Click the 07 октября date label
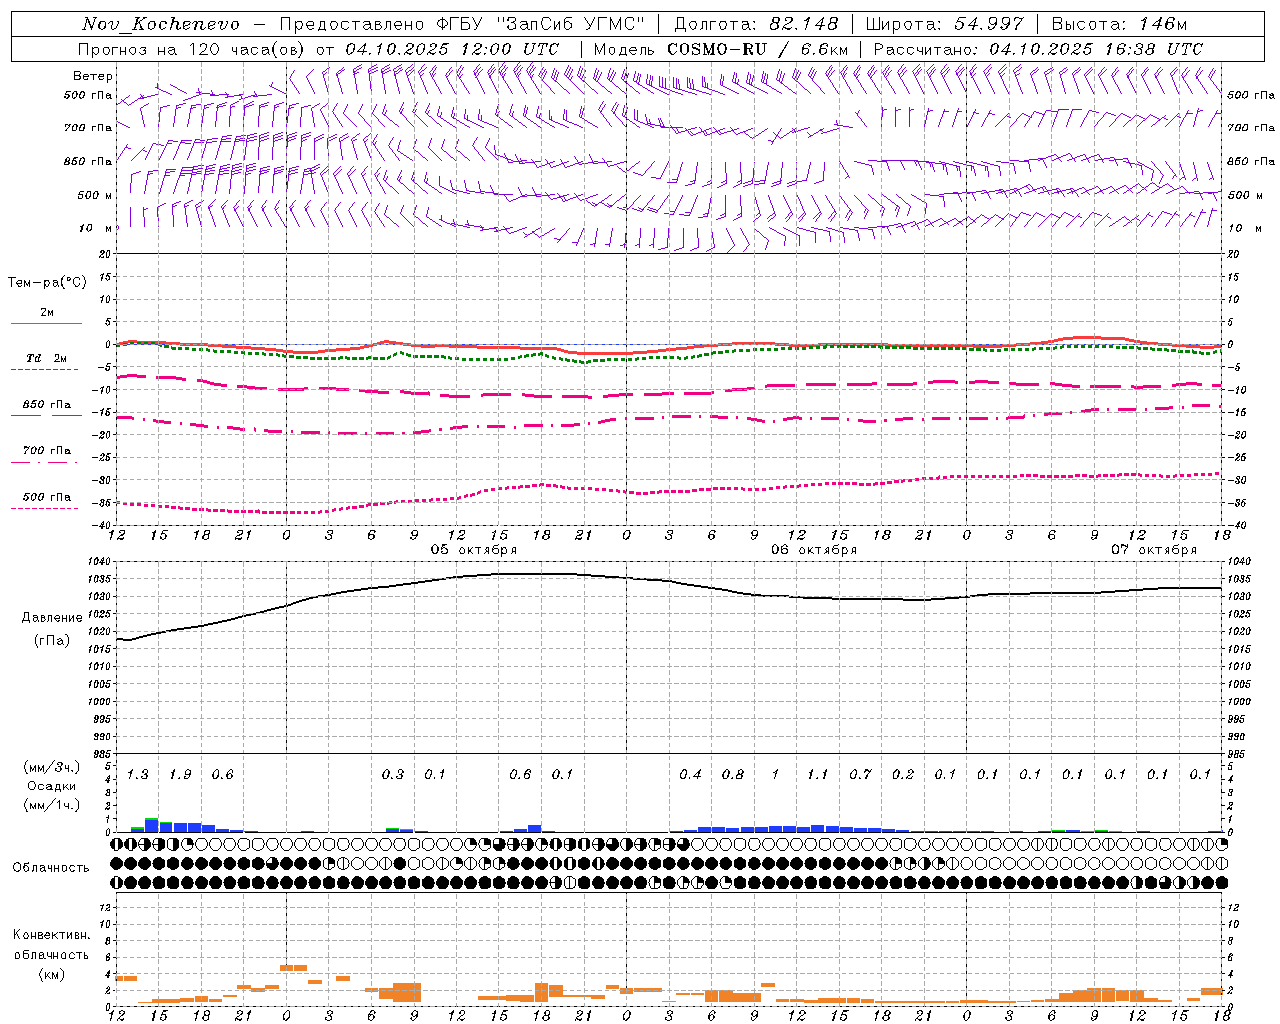This screenshot has width=1280, height=1024. click(1154, 550)
